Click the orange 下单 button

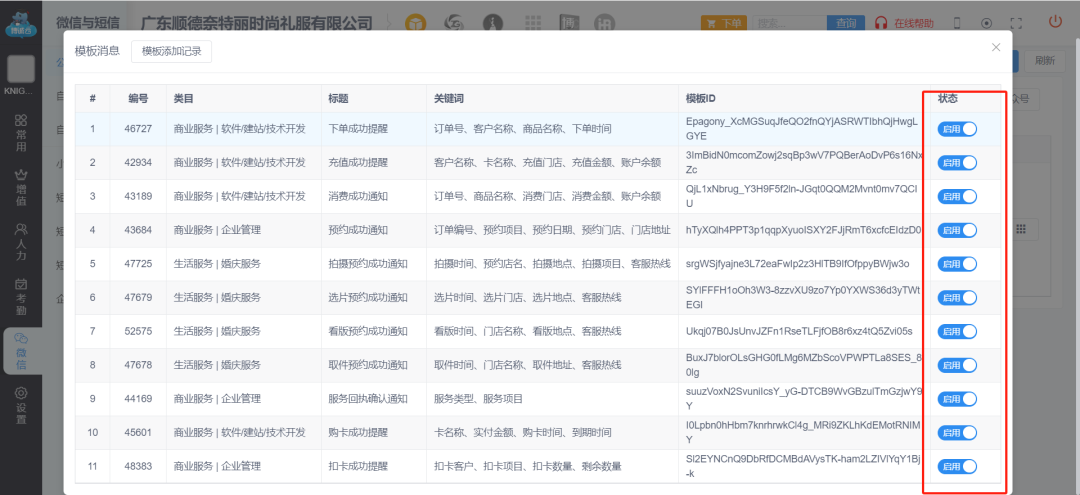point(723,23)
